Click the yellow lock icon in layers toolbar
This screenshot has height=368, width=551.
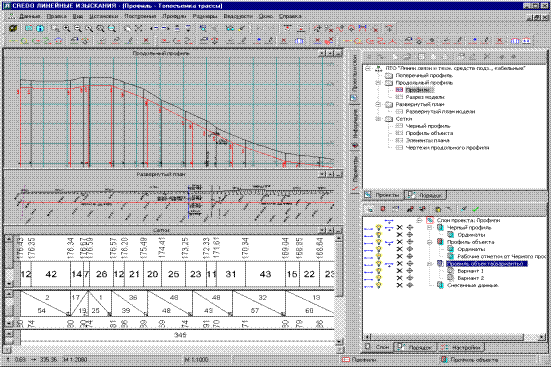point(438,209)
